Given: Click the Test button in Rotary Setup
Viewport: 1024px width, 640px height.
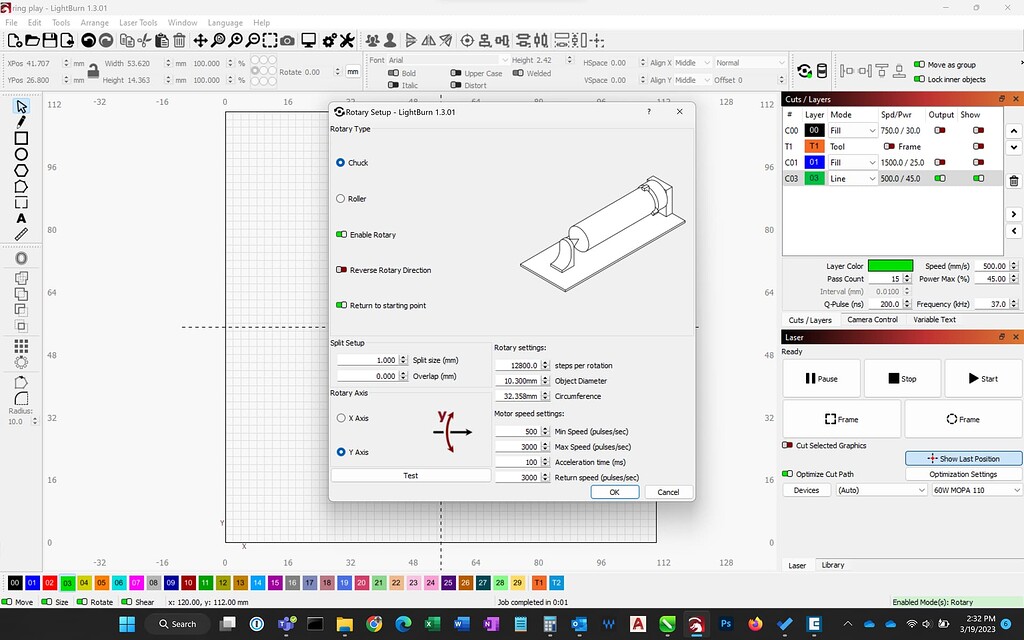Looking at the screenshot, I should (x=410, y=477).
